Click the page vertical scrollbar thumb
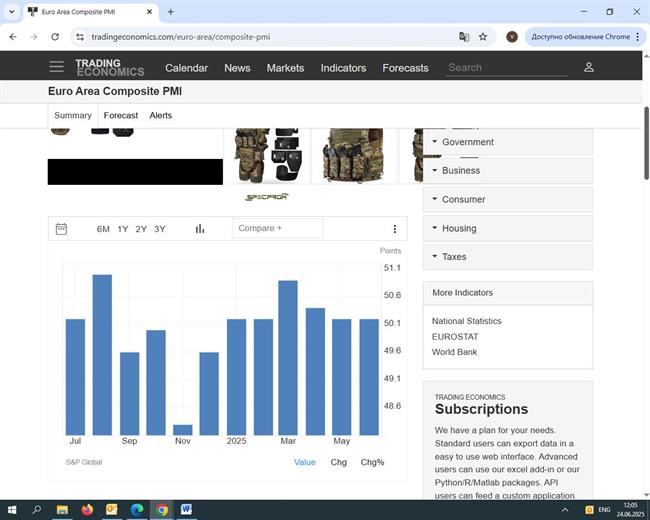 646,143
